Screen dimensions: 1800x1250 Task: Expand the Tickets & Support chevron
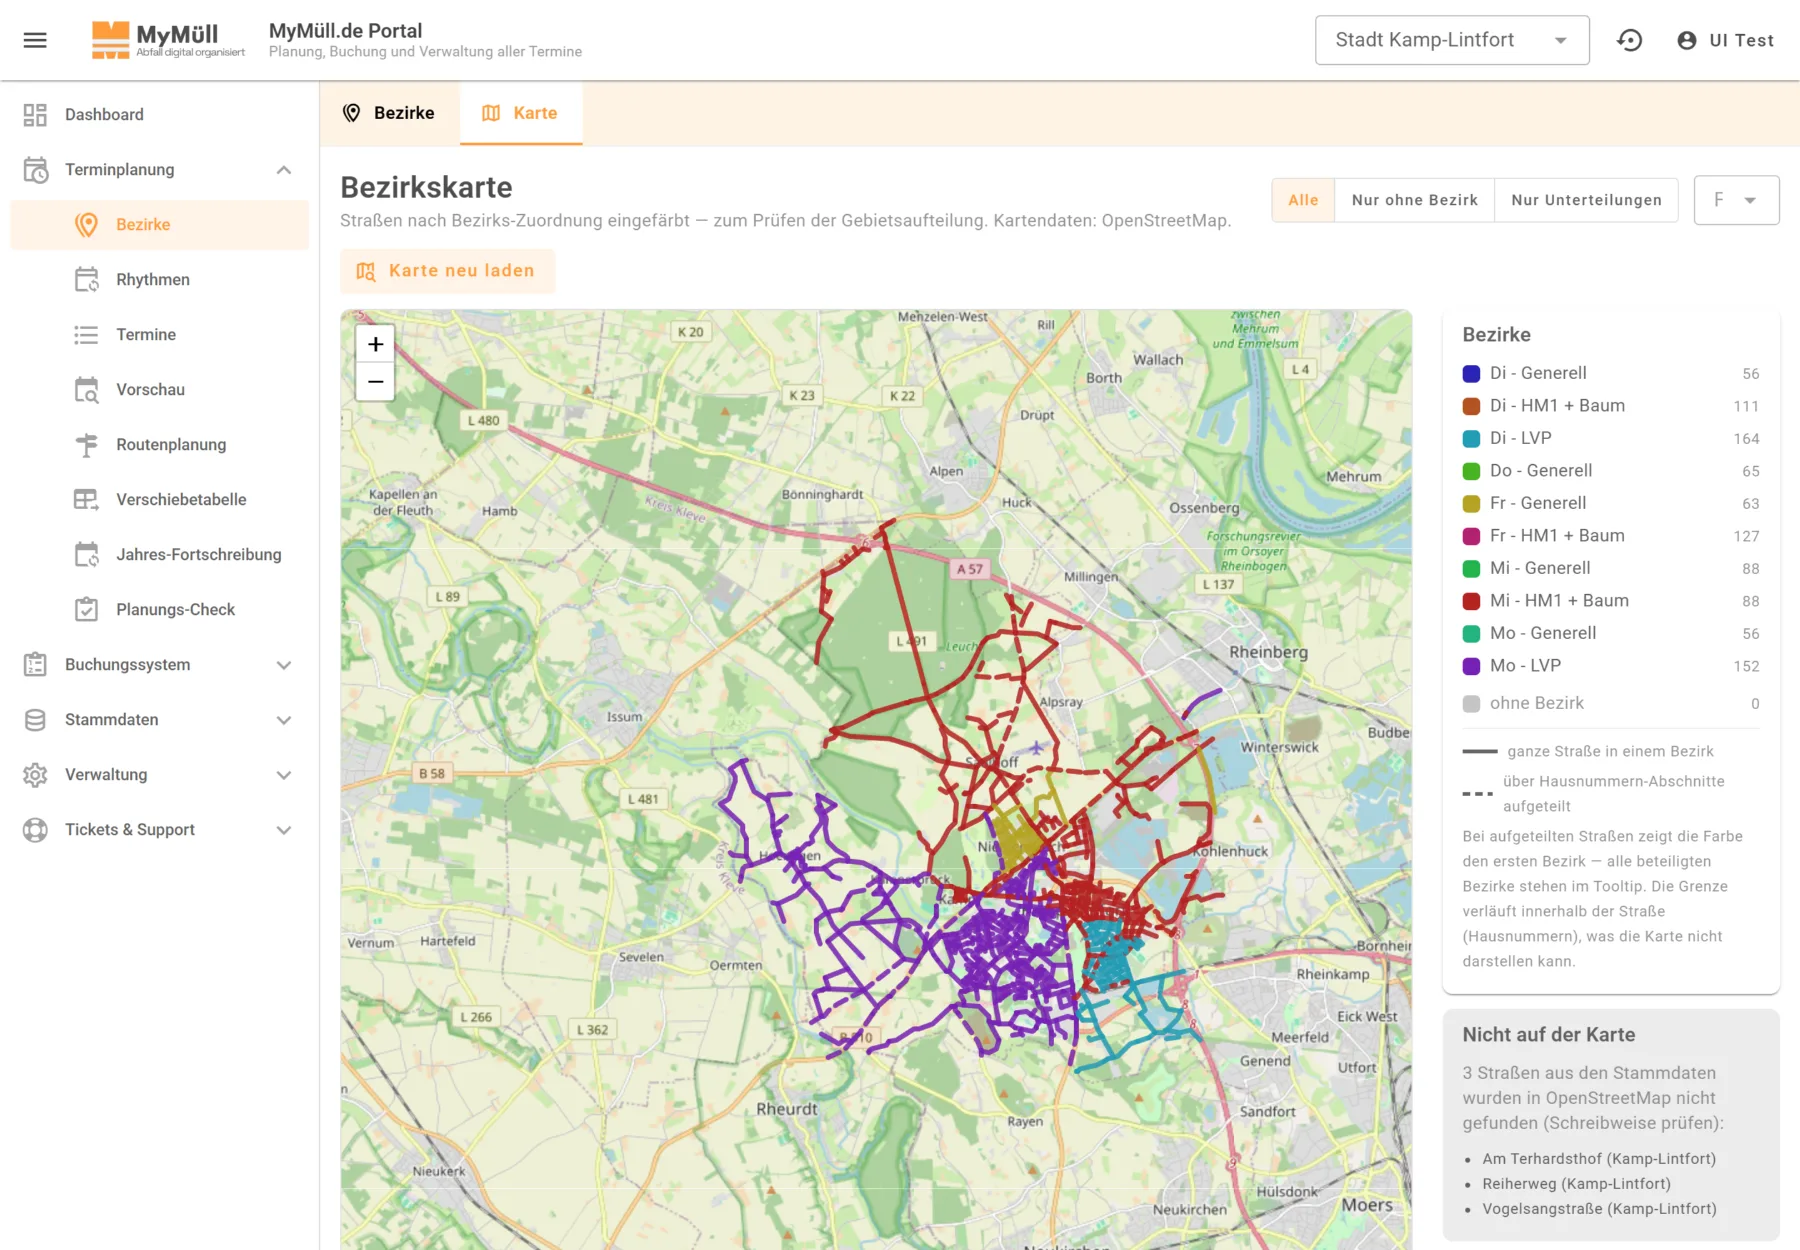coord(284,830)
